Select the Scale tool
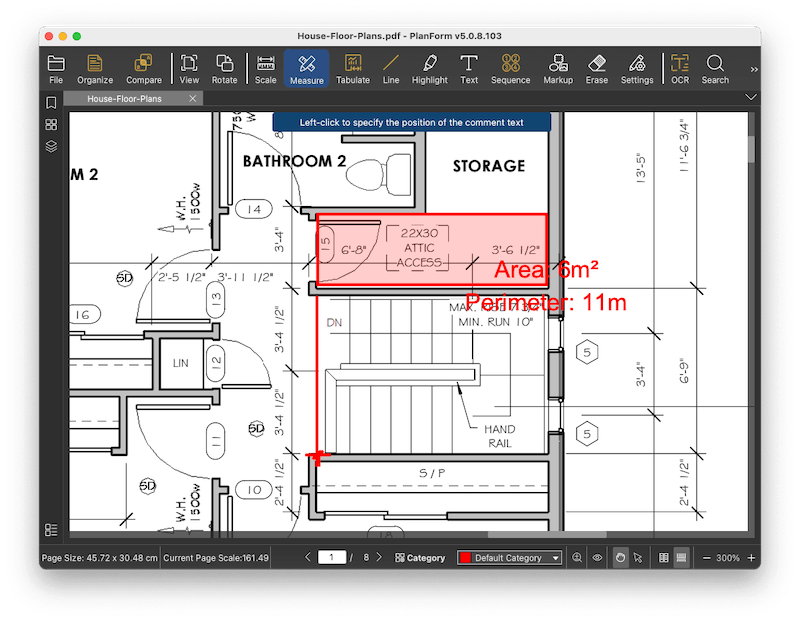This screenshot has height=621, width=800. click(265, 69)
